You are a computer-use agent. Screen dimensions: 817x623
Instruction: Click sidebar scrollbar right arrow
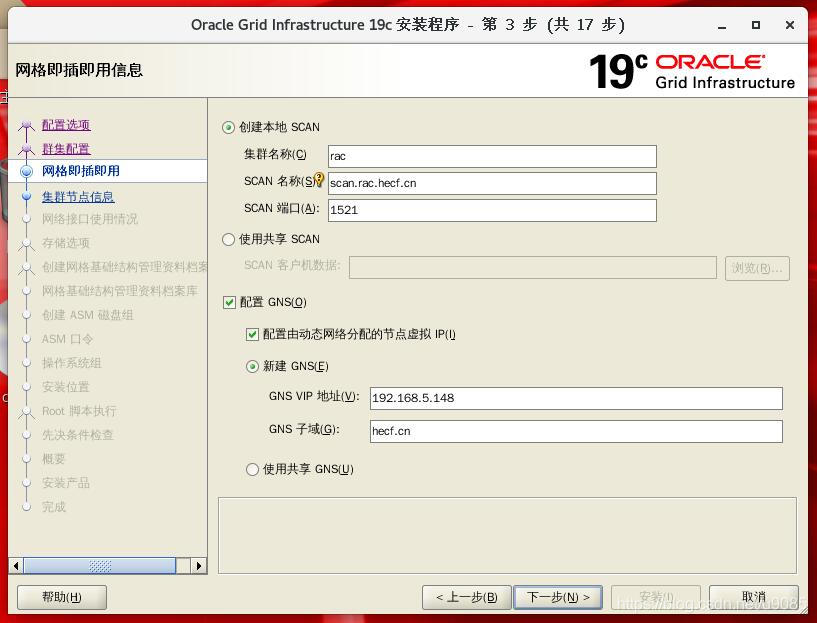[x=199, y=566]
